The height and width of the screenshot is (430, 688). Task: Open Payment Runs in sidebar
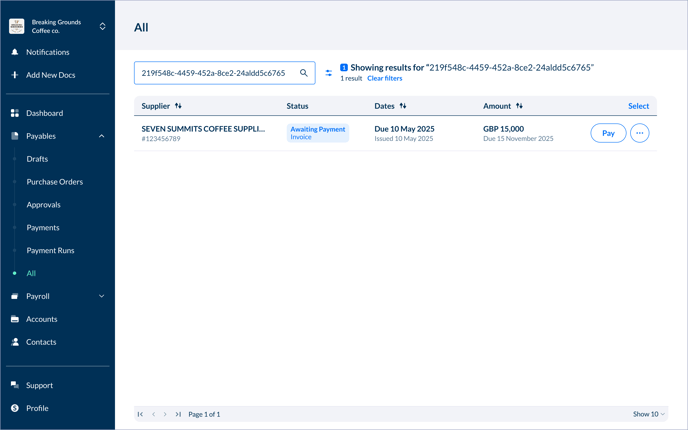pyautogui.click(x=50, y=250)
